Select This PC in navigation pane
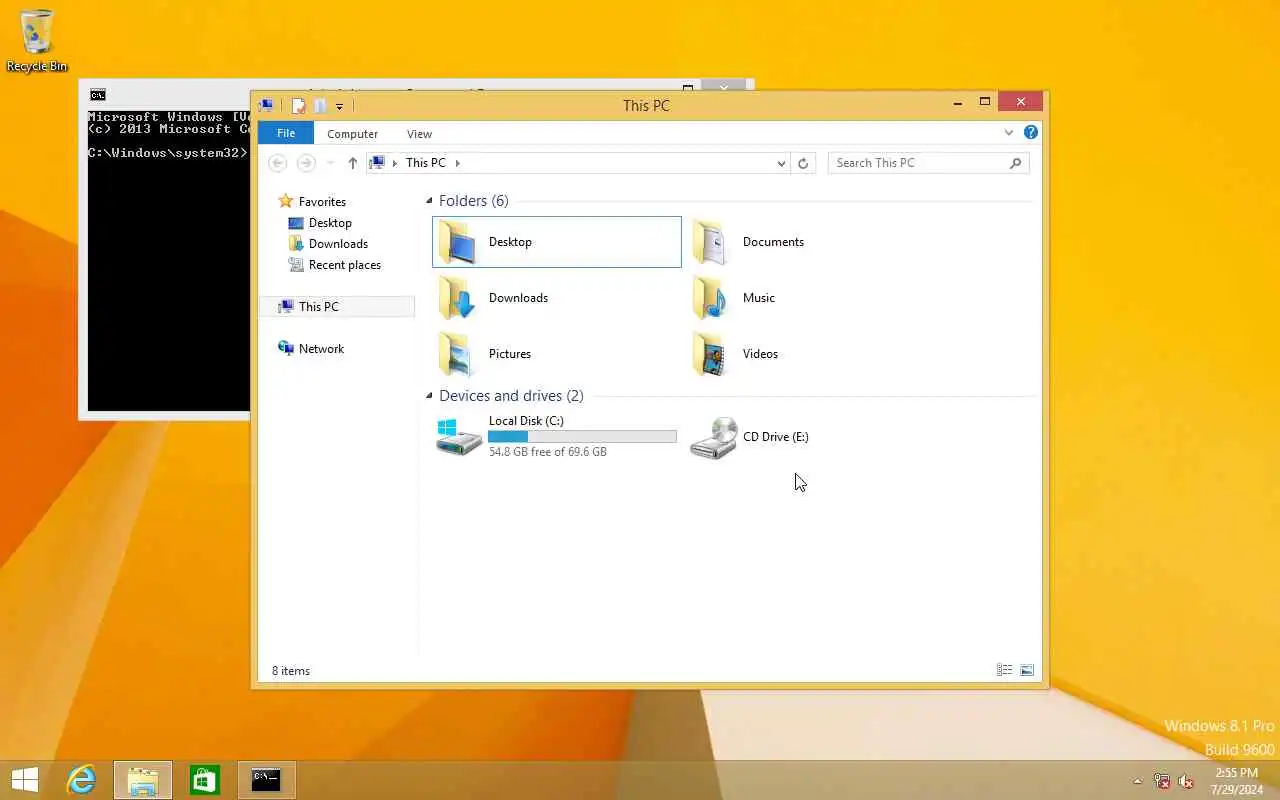The image size is (1280, 800). [336, 307]
